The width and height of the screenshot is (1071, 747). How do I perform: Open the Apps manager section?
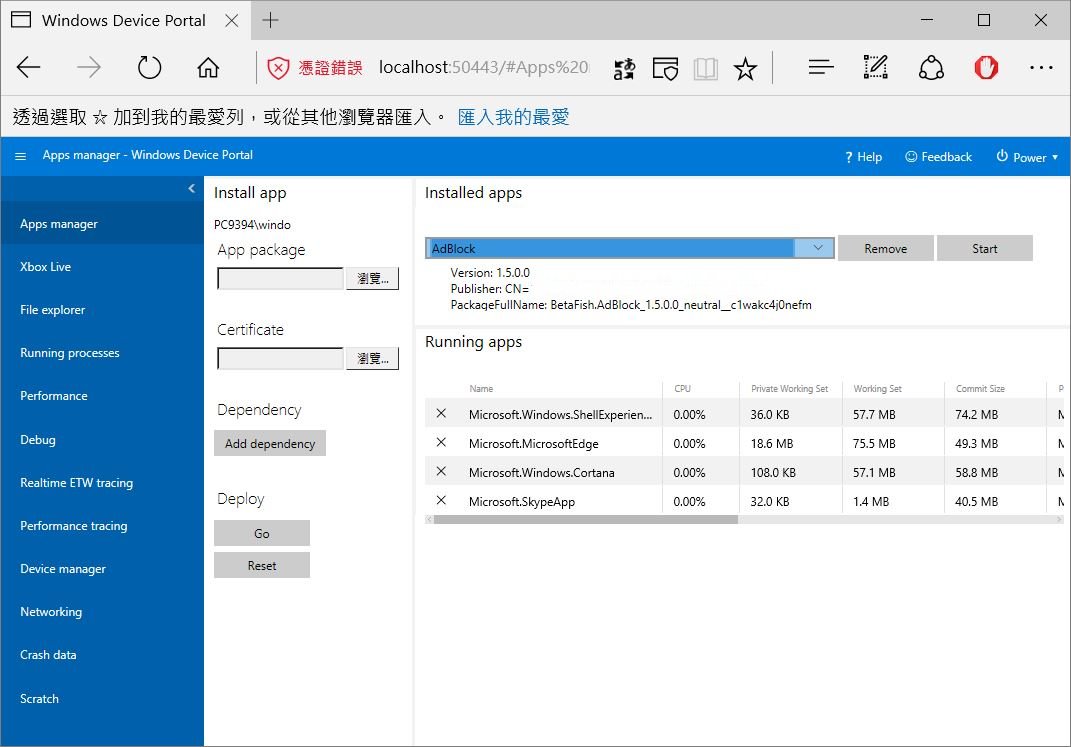pos(102,223)
